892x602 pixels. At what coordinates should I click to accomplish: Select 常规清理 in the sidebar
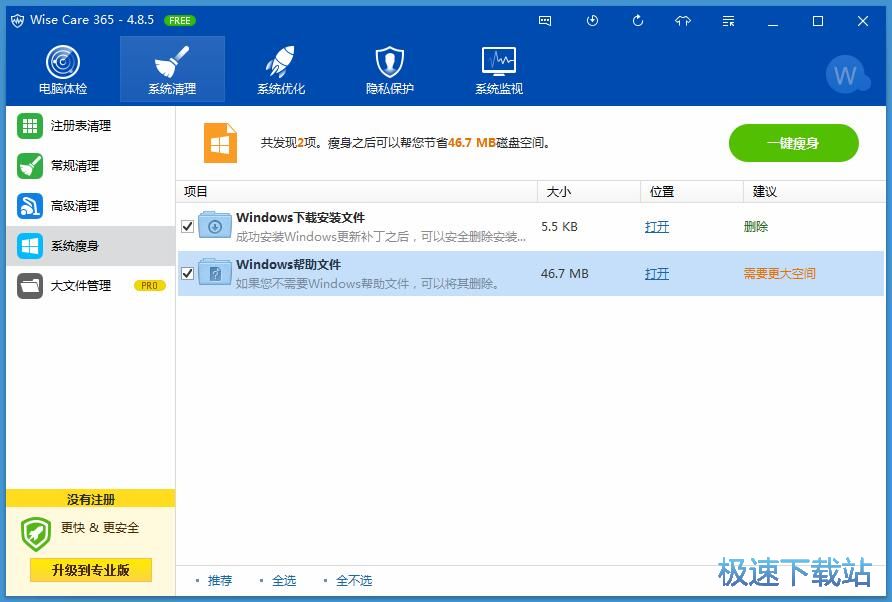click(x=90, y=166)
